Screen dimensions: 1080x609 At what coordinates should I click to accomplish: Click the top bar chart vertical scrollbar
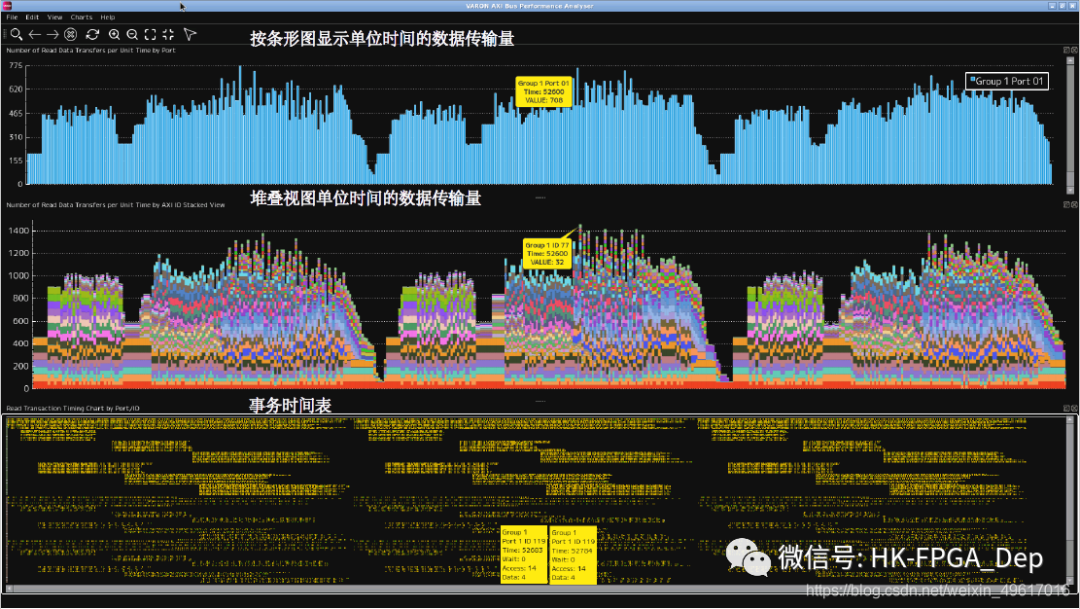[1070, 124]
